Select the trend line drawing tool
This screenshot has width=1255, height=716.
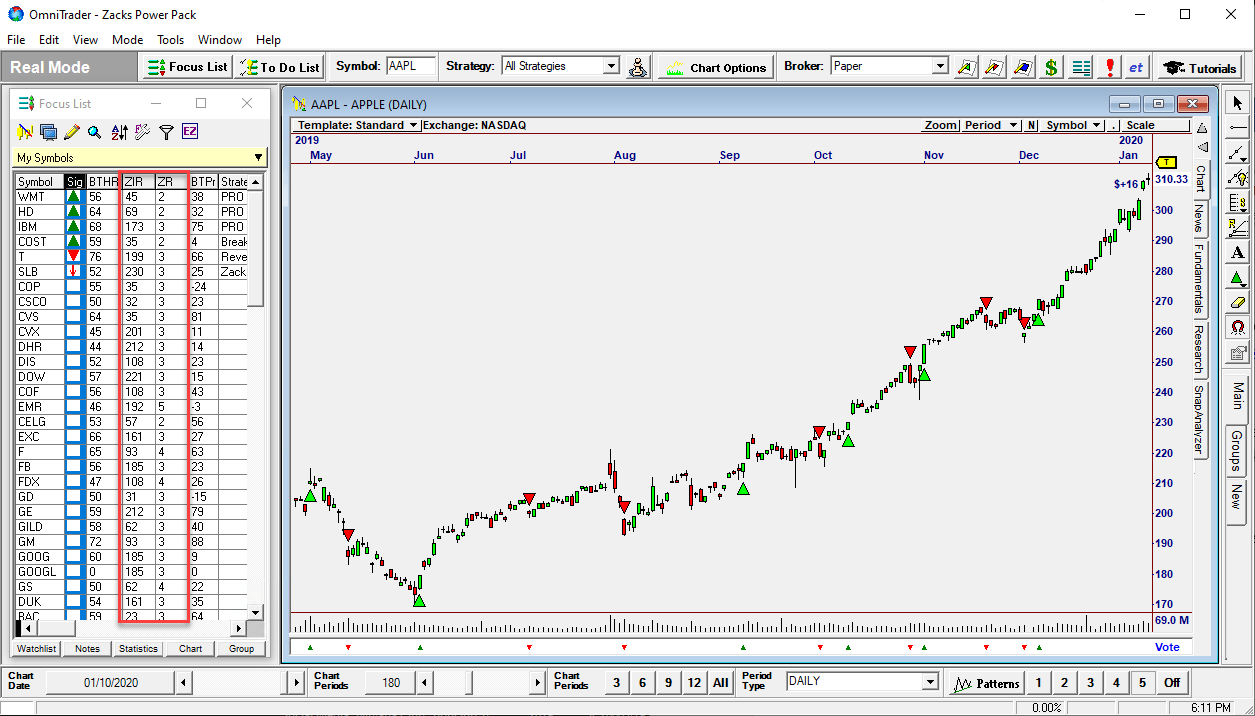(1238, 152)
